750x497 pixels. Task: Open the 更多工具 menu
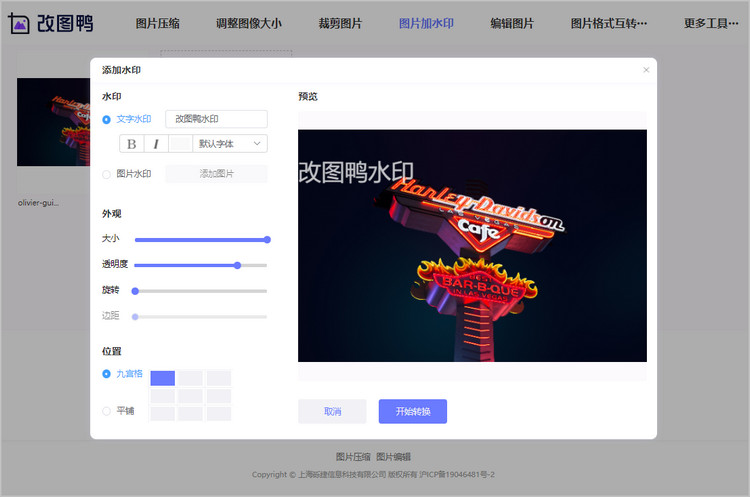[x=711, y=23]
